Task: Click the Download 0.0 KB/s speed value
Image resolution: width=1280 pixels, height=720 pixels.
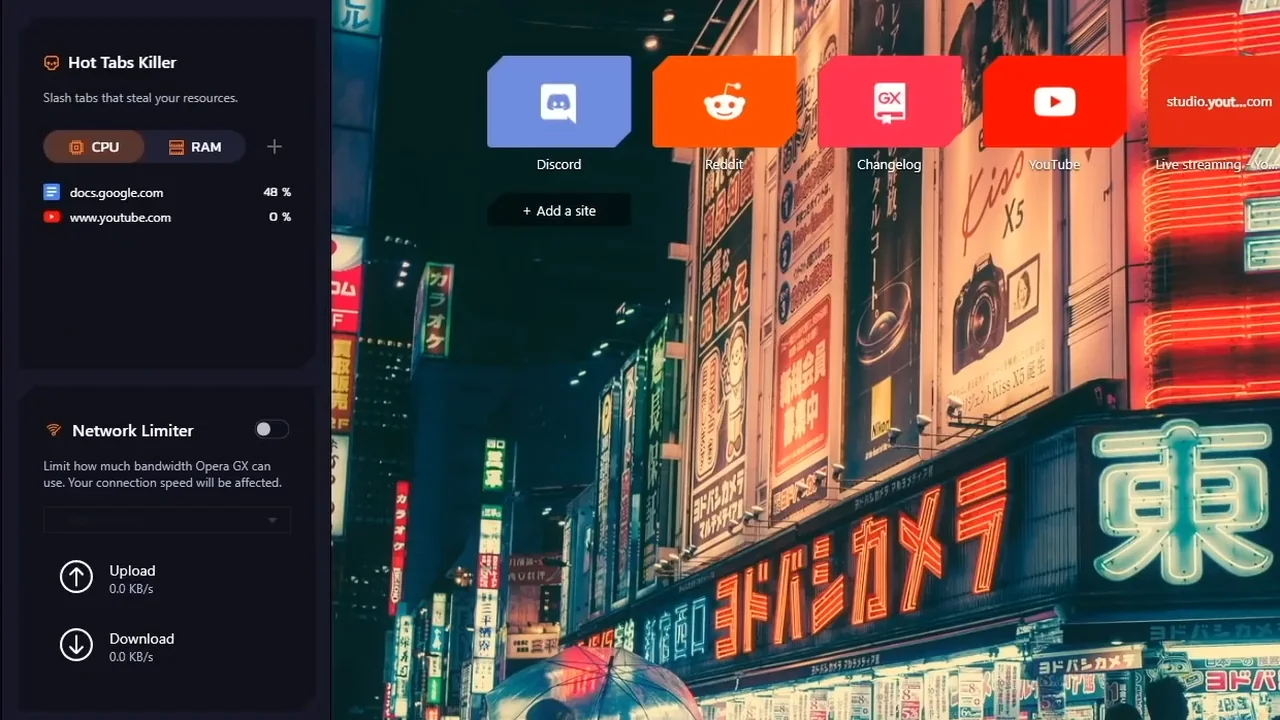Action: click(x=131, y=657)
